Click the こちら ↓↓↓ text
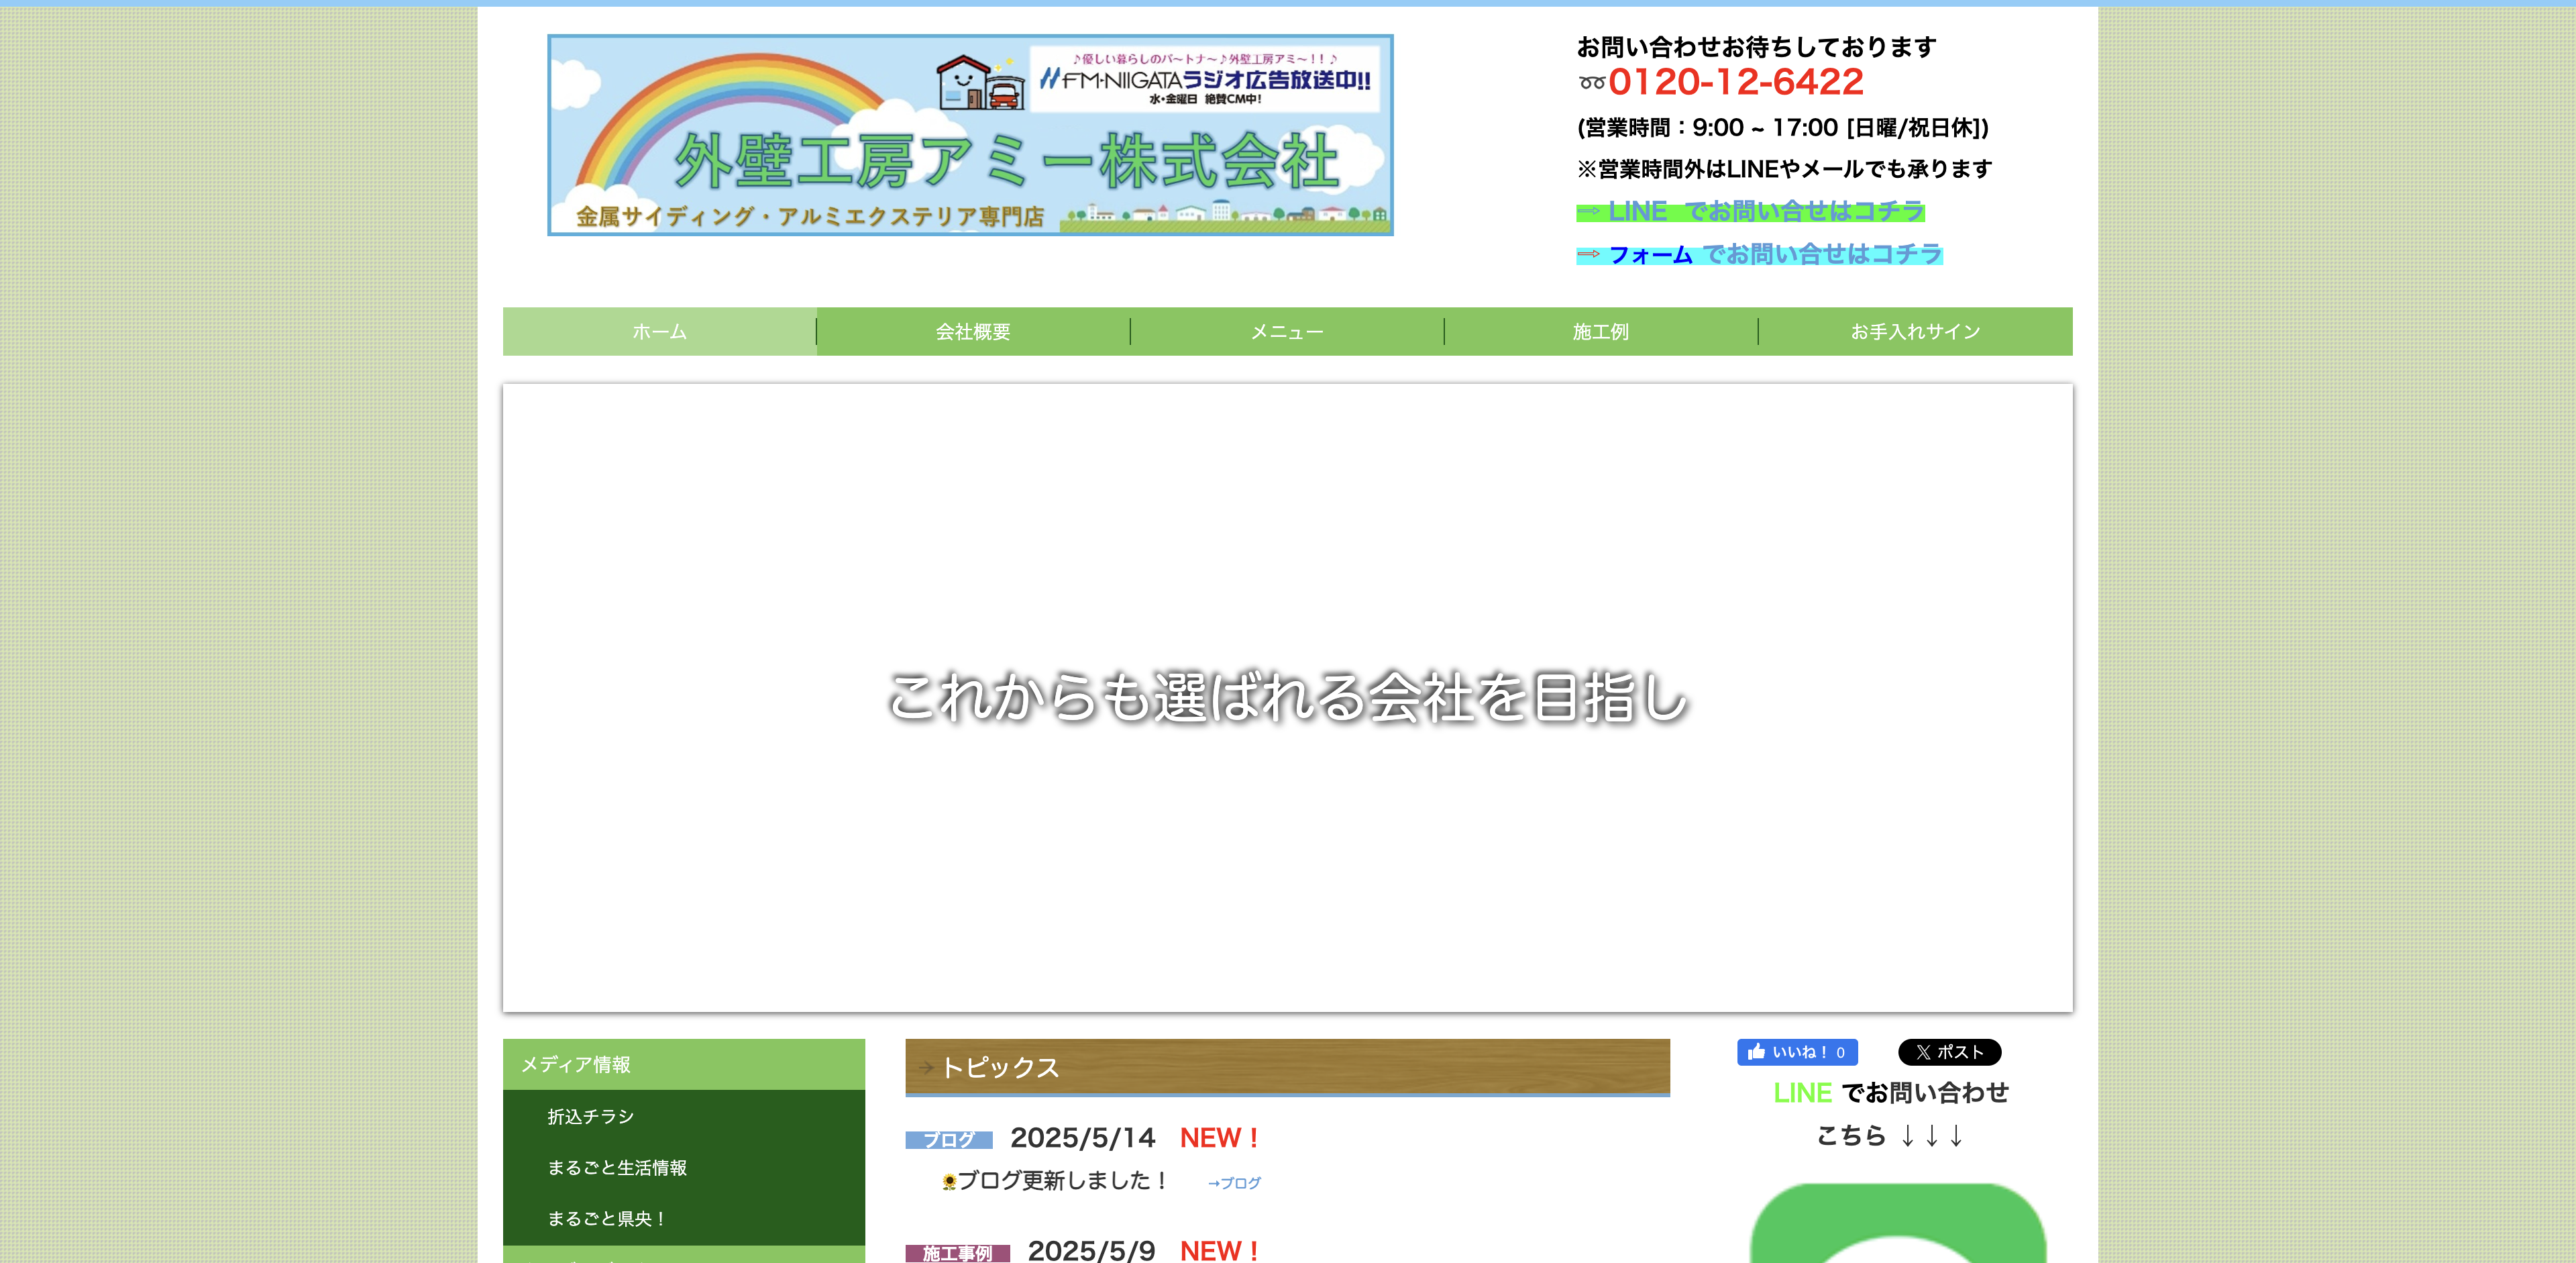The width and height of the screenshot is (2576, 1263). [1890, 1136]
